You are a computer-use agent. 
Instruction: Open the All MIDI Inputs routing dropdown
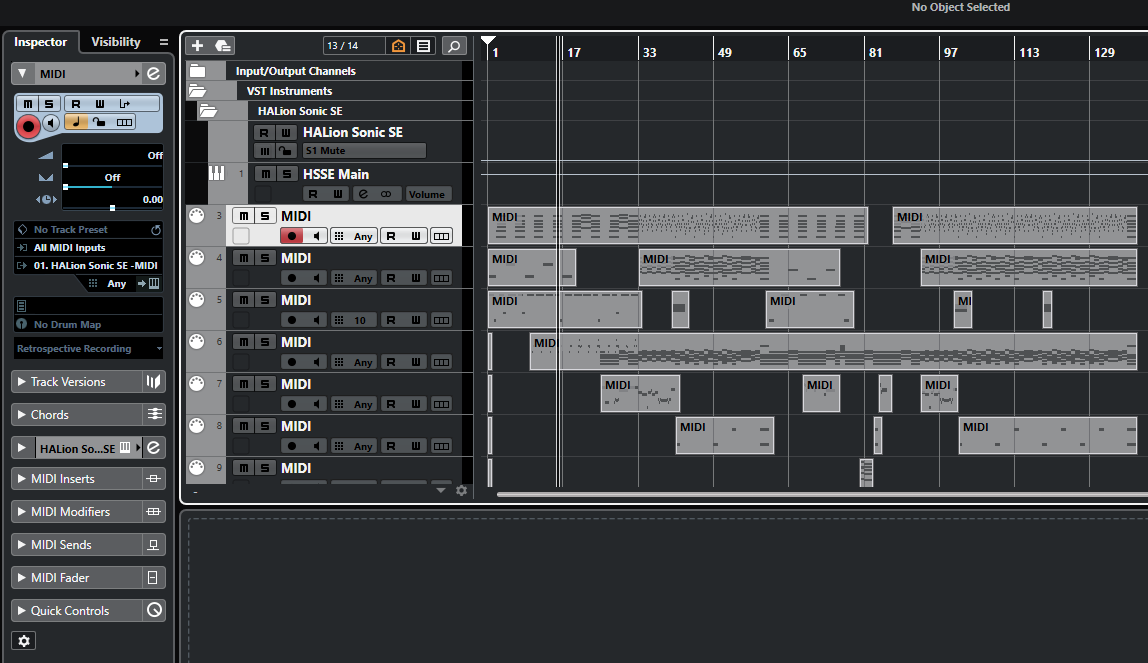88,247
